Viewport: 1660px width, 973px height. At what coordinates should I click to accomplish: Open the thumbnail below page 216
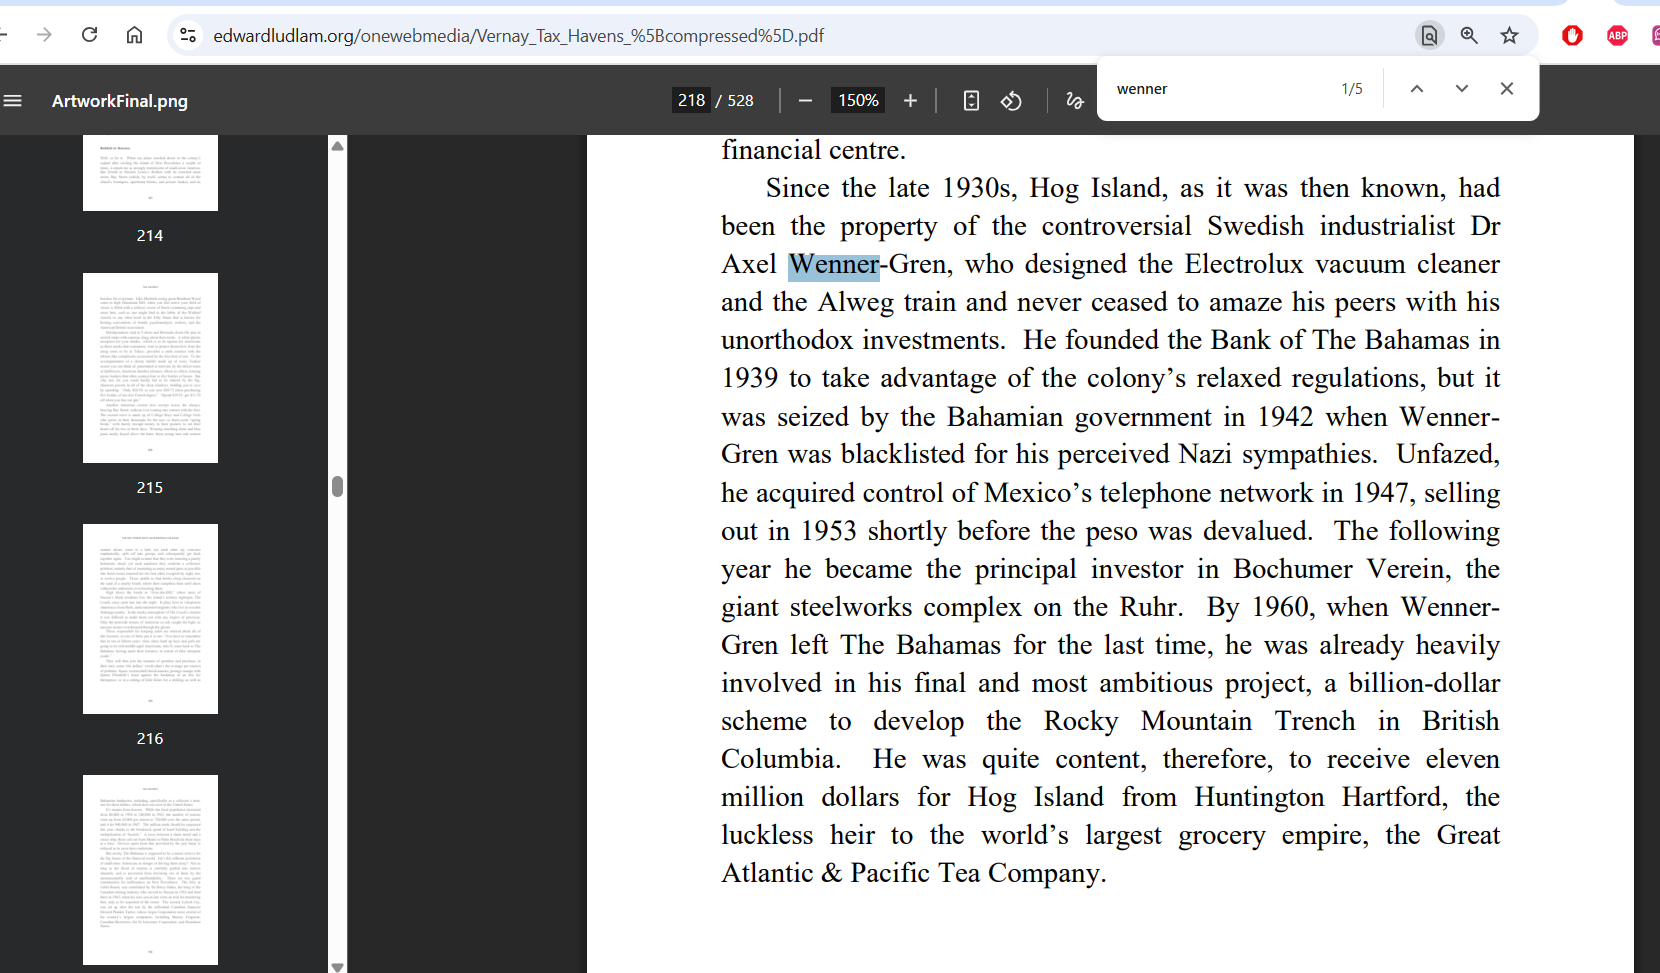(150, 870)
